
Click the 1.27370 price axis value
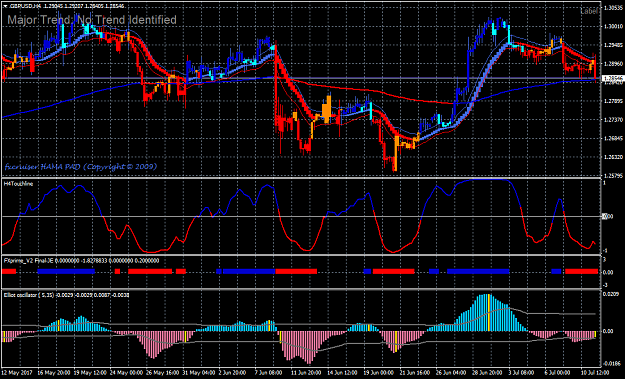tap(613, 120)
